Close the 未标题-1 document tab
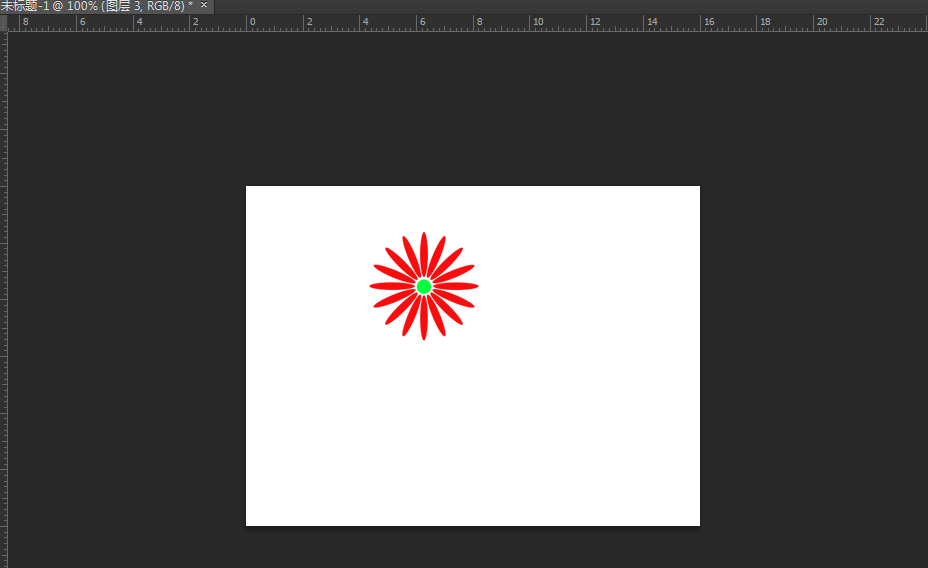The height and width of the screenshot is (568, 928). 204,6
